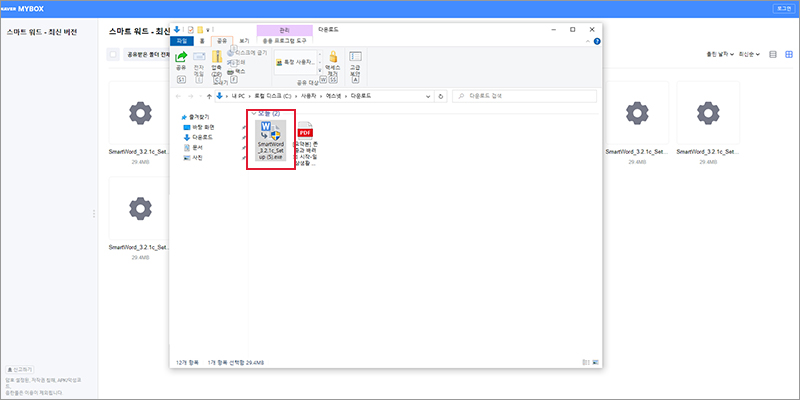Click 스마트 워드 - 최신 버전 in sidebar
Screen dimensions: 800x400
(42, 32)
